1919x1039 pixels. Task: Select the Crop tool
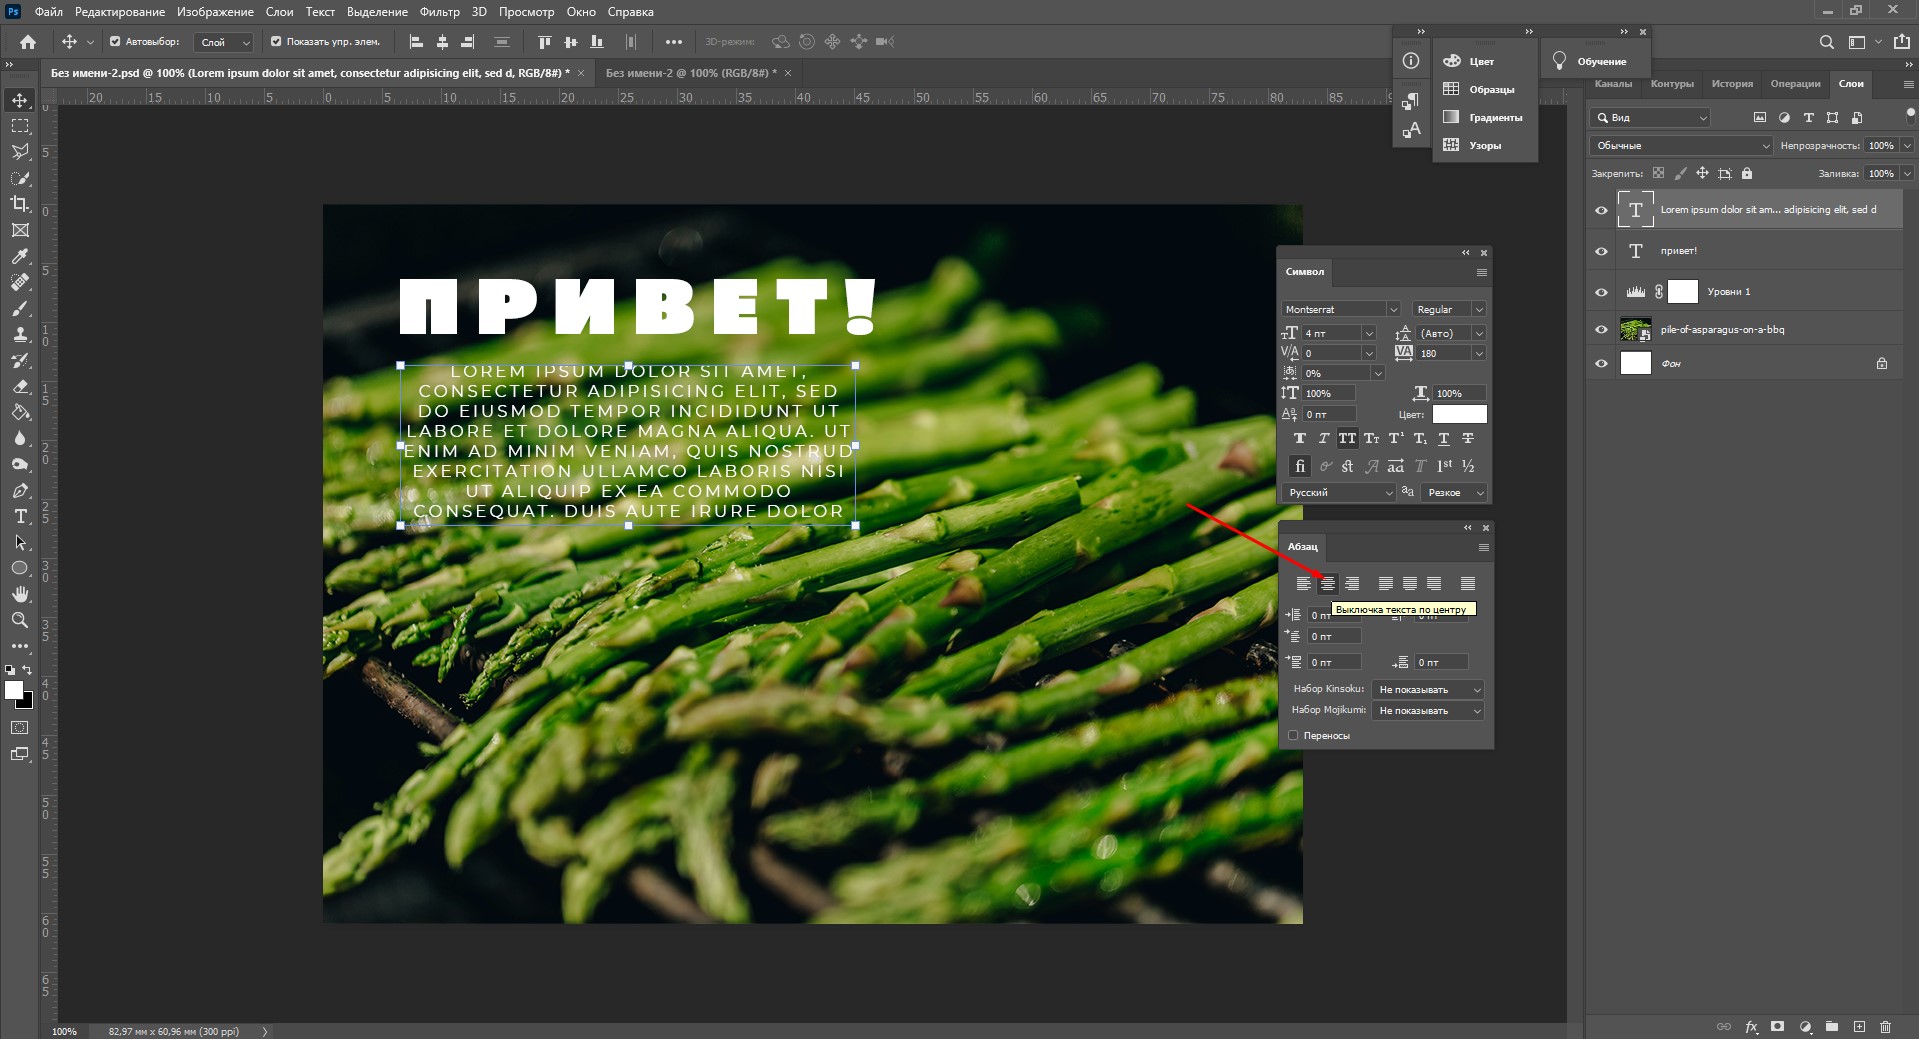point(20,204)
